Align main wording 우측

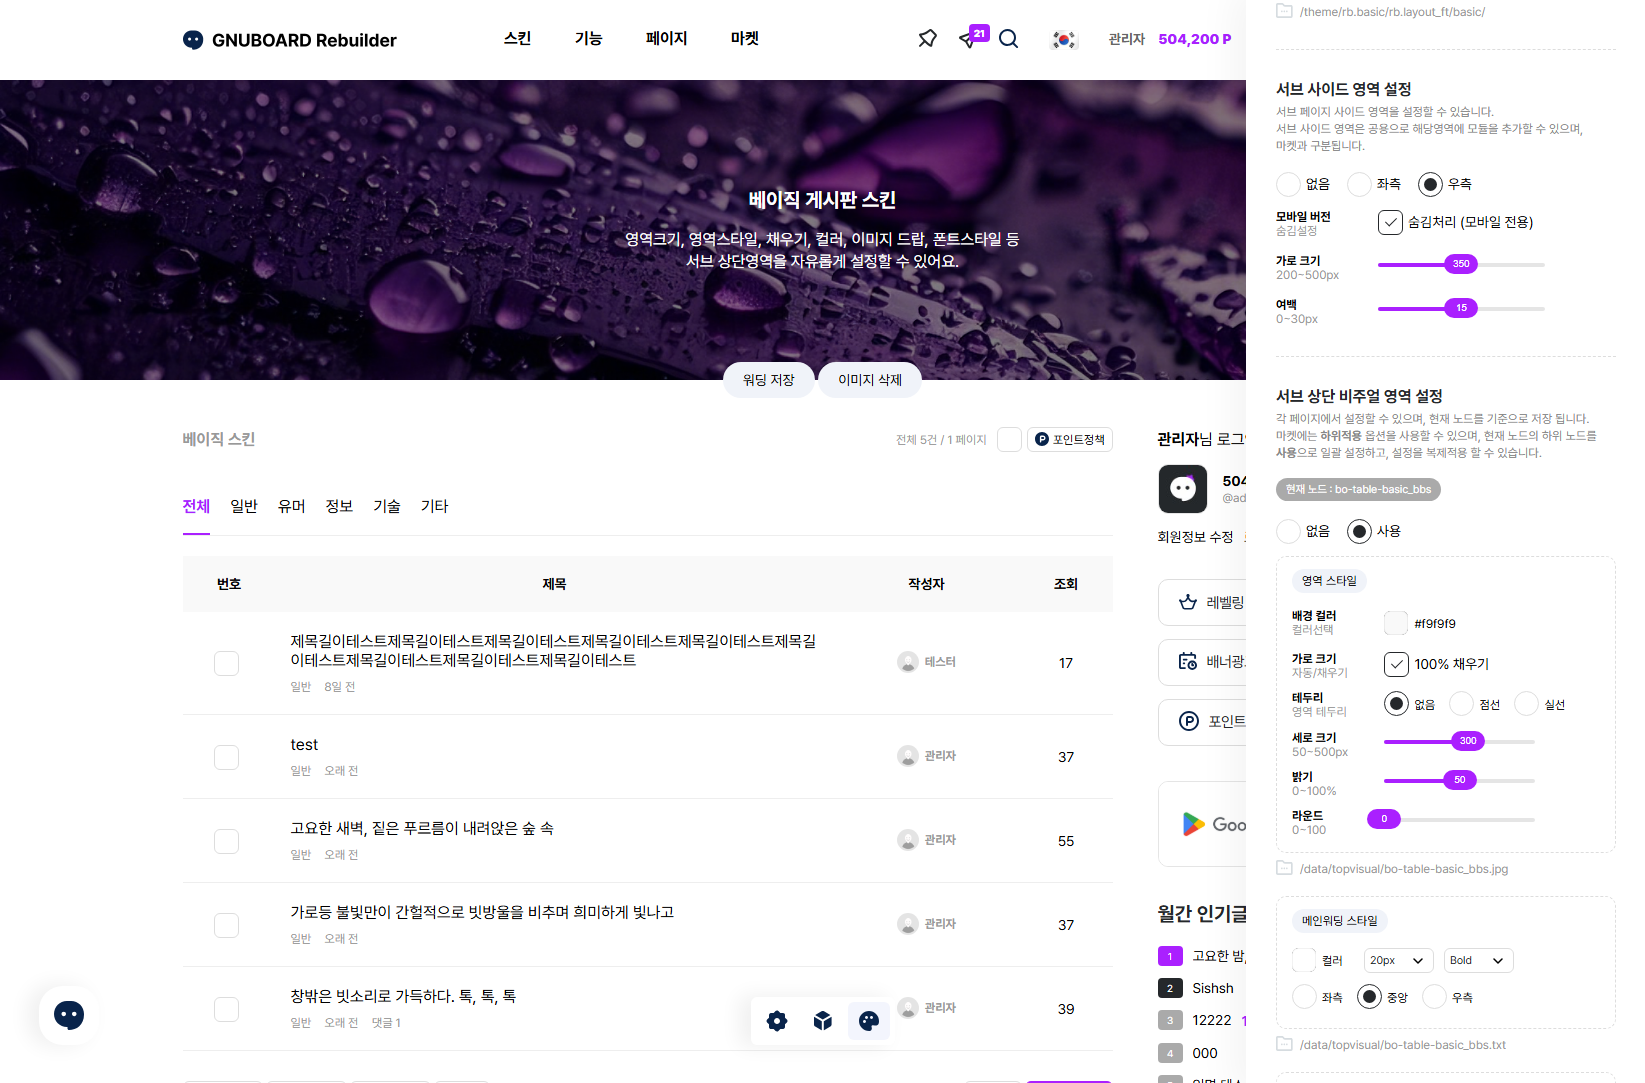pyautogui.click(x=1435, y=997)
